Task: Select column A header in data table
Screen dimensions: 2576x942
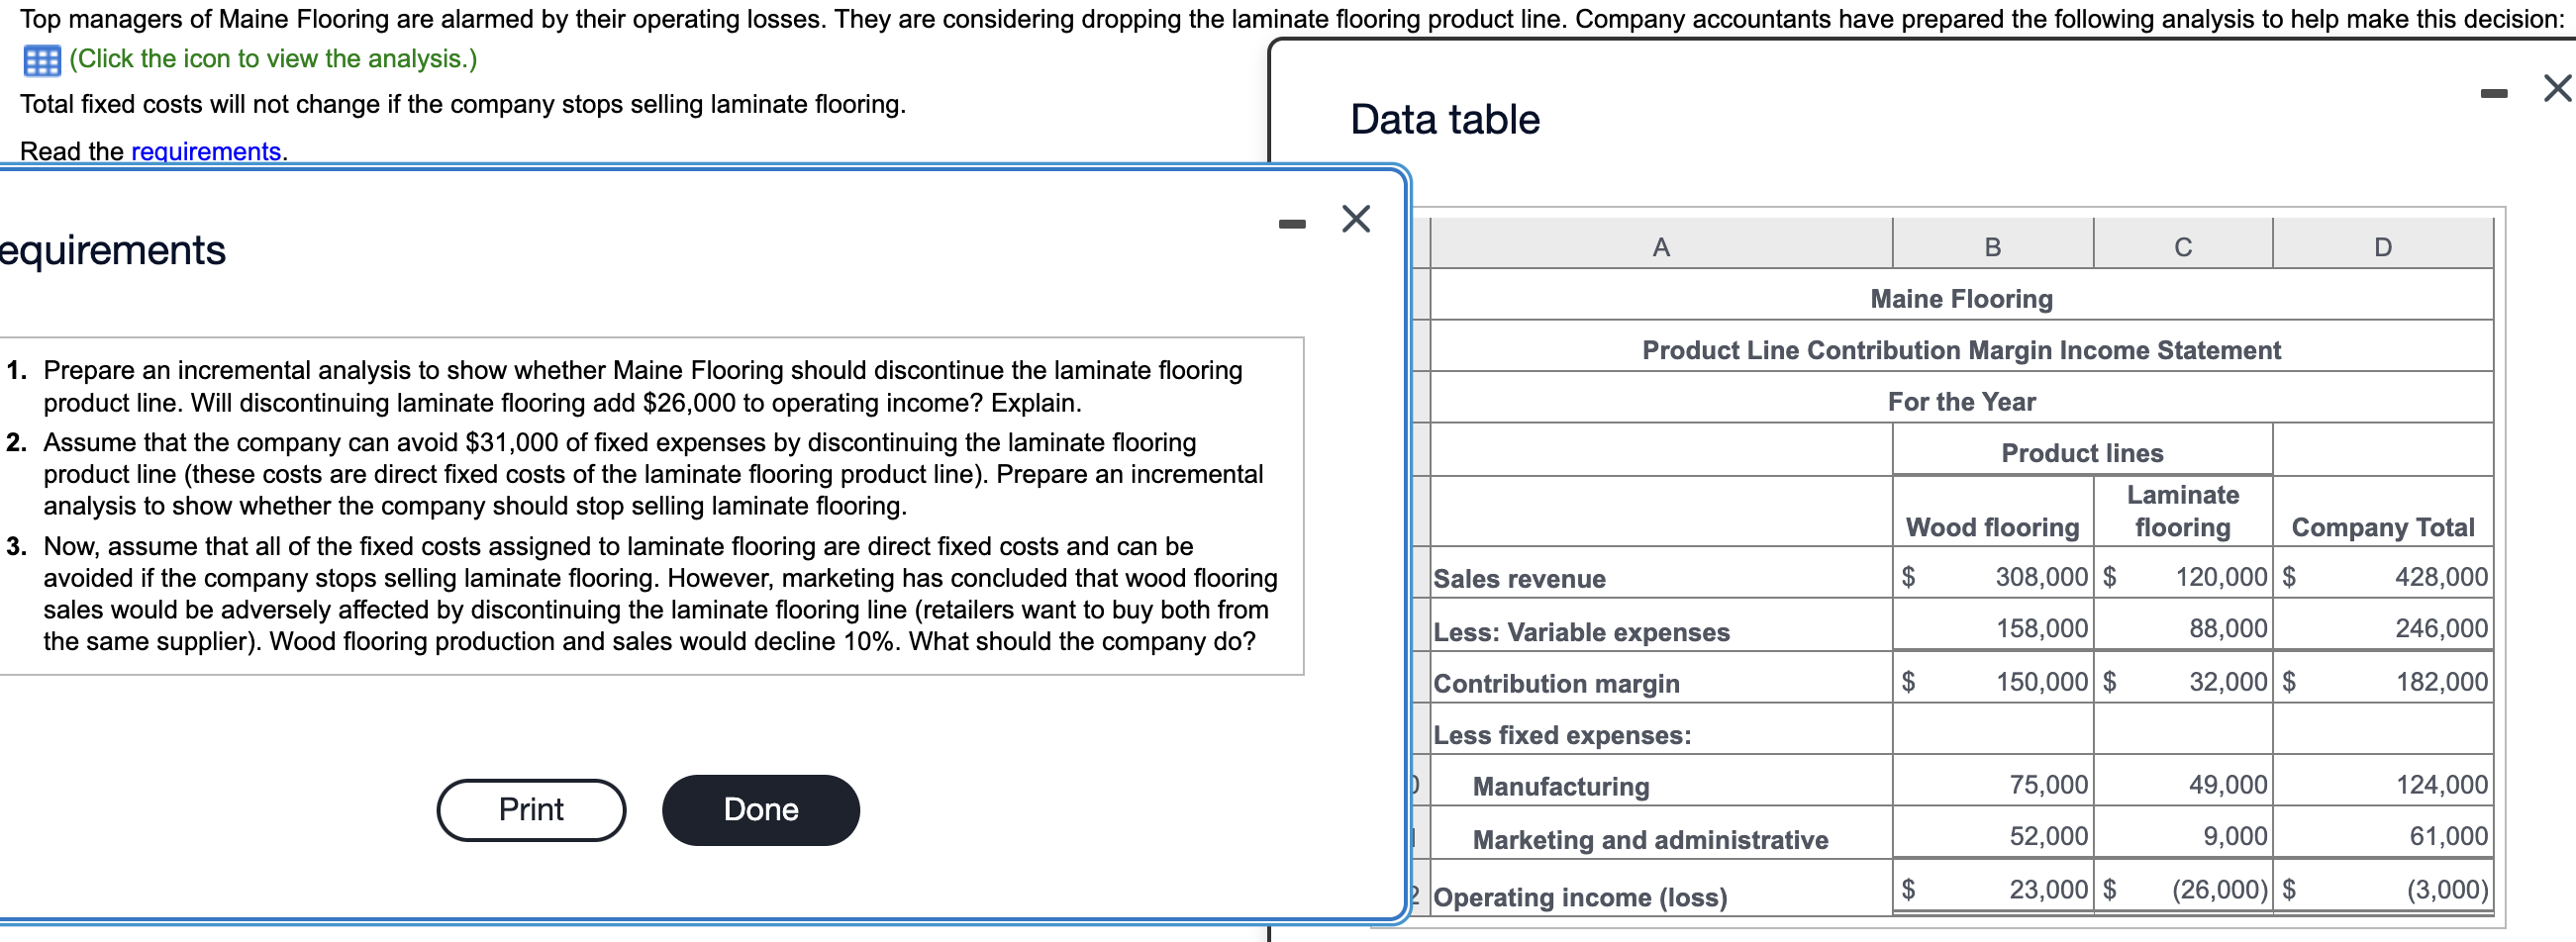Action: coord(1661,244)
